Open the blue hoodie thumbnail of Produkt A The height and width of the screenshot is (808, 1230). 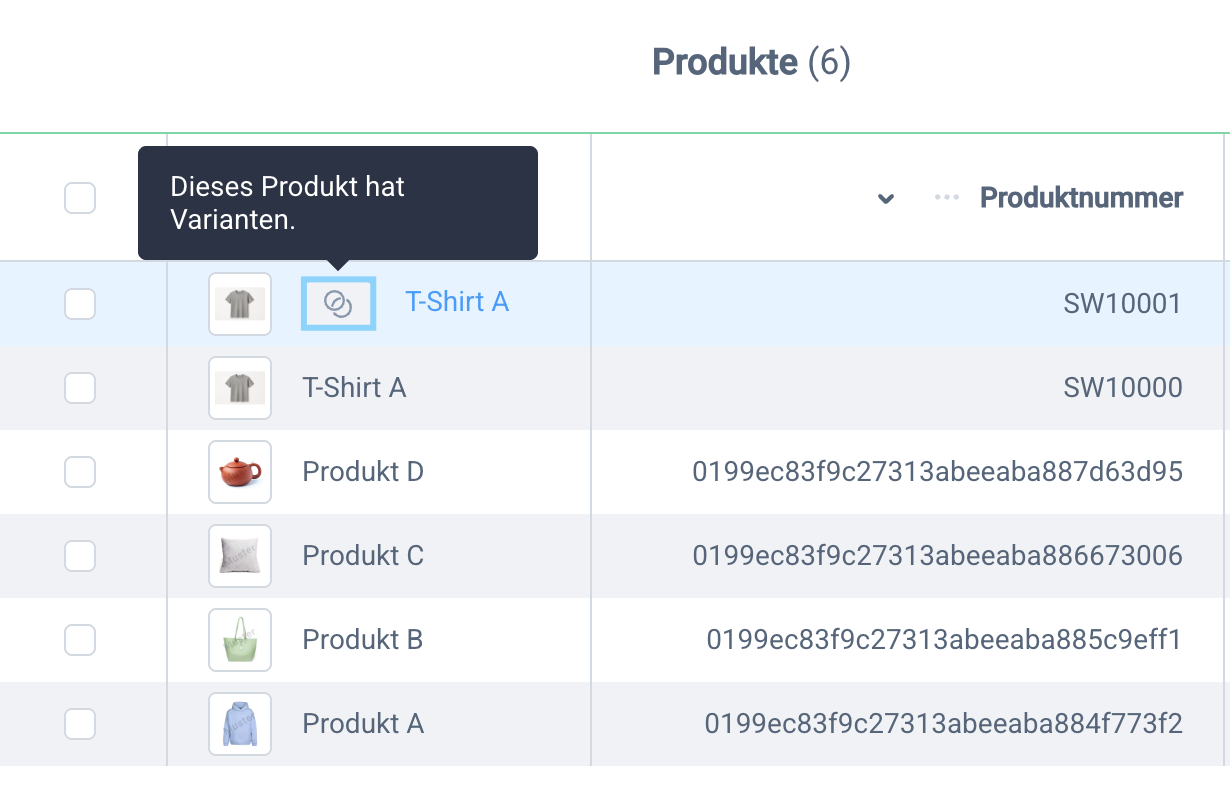coord(240,723)
